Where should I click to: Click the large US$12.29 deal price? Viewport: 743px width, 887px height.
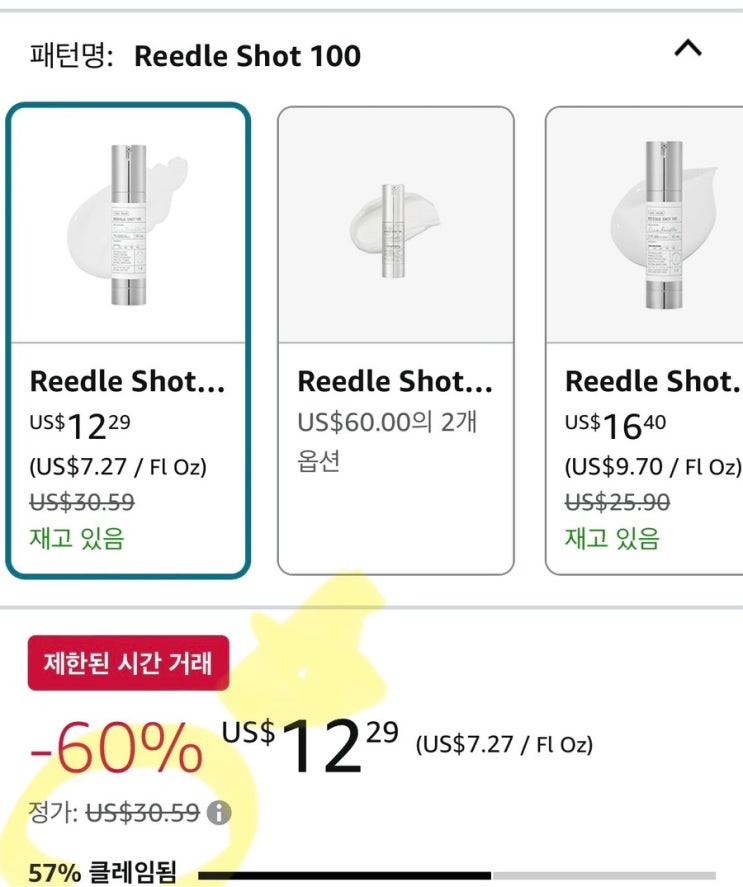tap(310, 746)
